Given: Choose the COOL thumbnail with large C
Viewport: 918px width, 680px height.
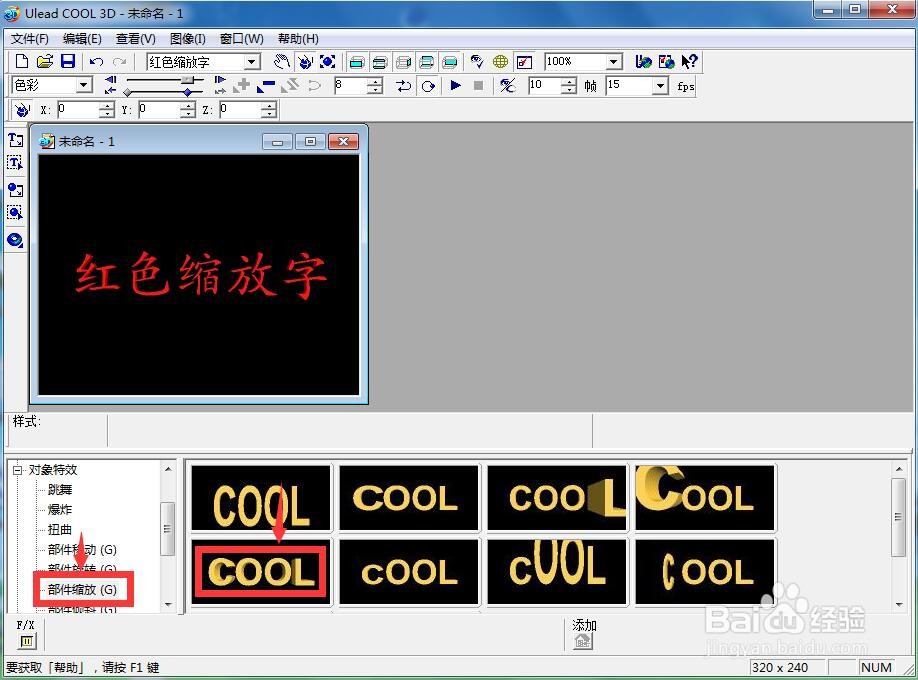Looking at the screenshot, I should [705, 498].
